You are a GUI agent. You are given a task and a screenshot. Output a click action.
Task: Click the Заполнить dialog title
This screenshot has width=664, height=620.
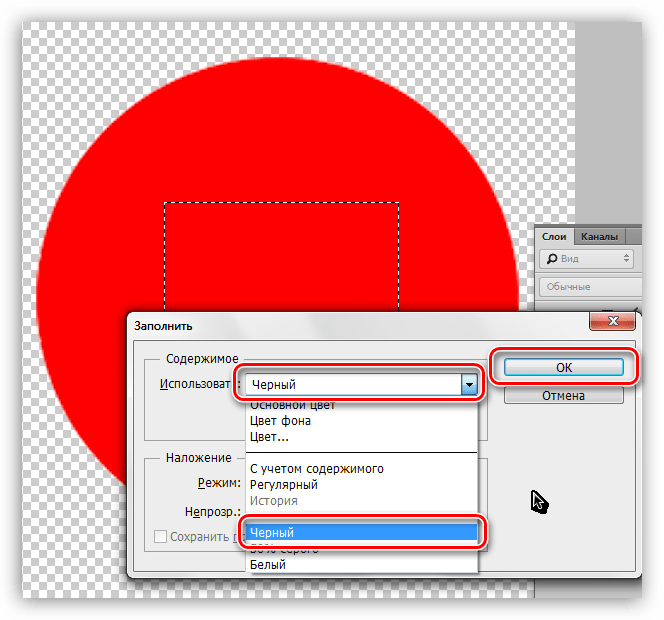[x=163, y=326]
